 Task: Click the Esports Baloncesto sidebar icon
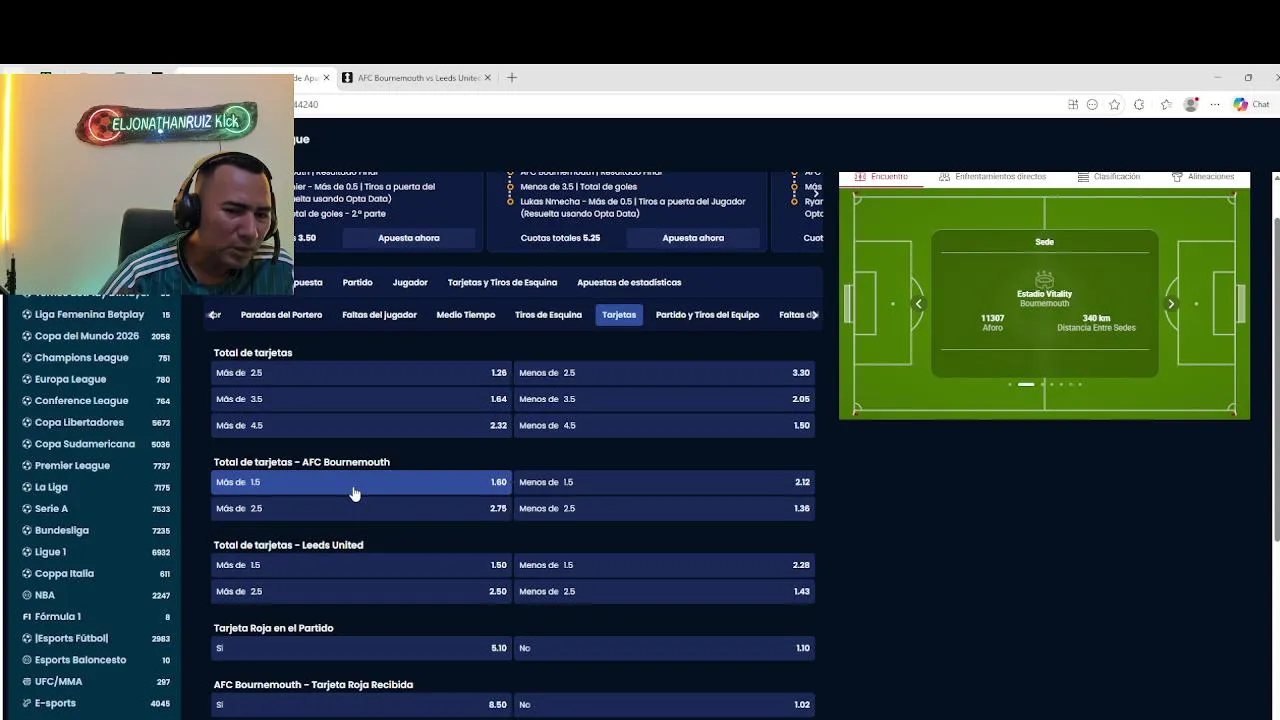click(27, 660)
